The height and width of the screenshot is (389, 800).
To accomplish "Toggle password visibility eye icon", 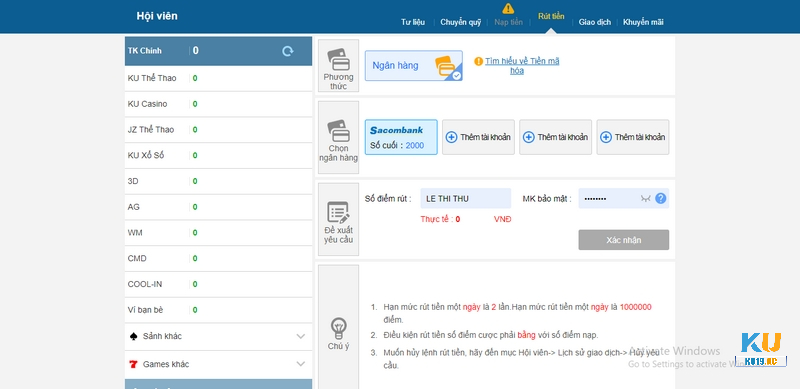I will click(645, 199).
